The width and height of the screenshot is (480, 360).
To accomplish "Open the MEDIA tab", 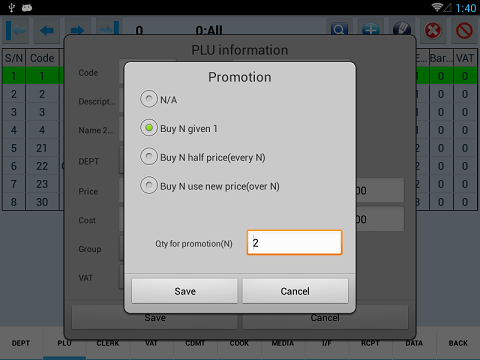I will (x=283, y=343).
